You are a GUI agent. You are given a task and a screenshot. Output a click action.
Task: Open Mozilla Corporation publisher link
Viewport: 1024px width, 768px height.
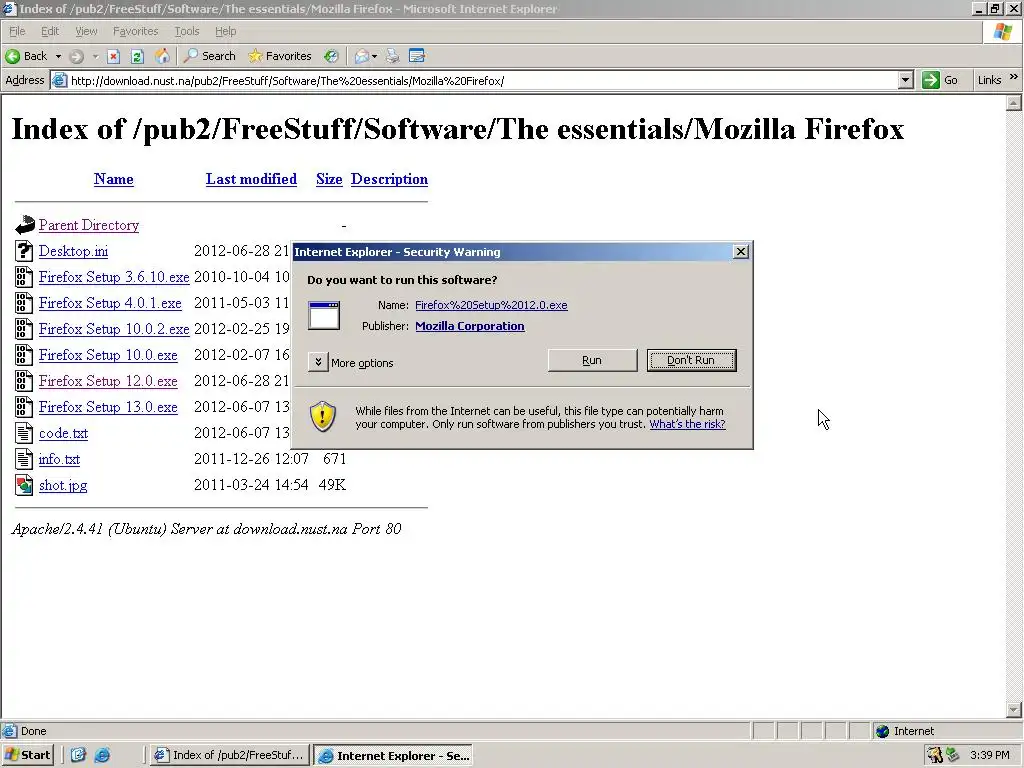[x=470, y=326]
